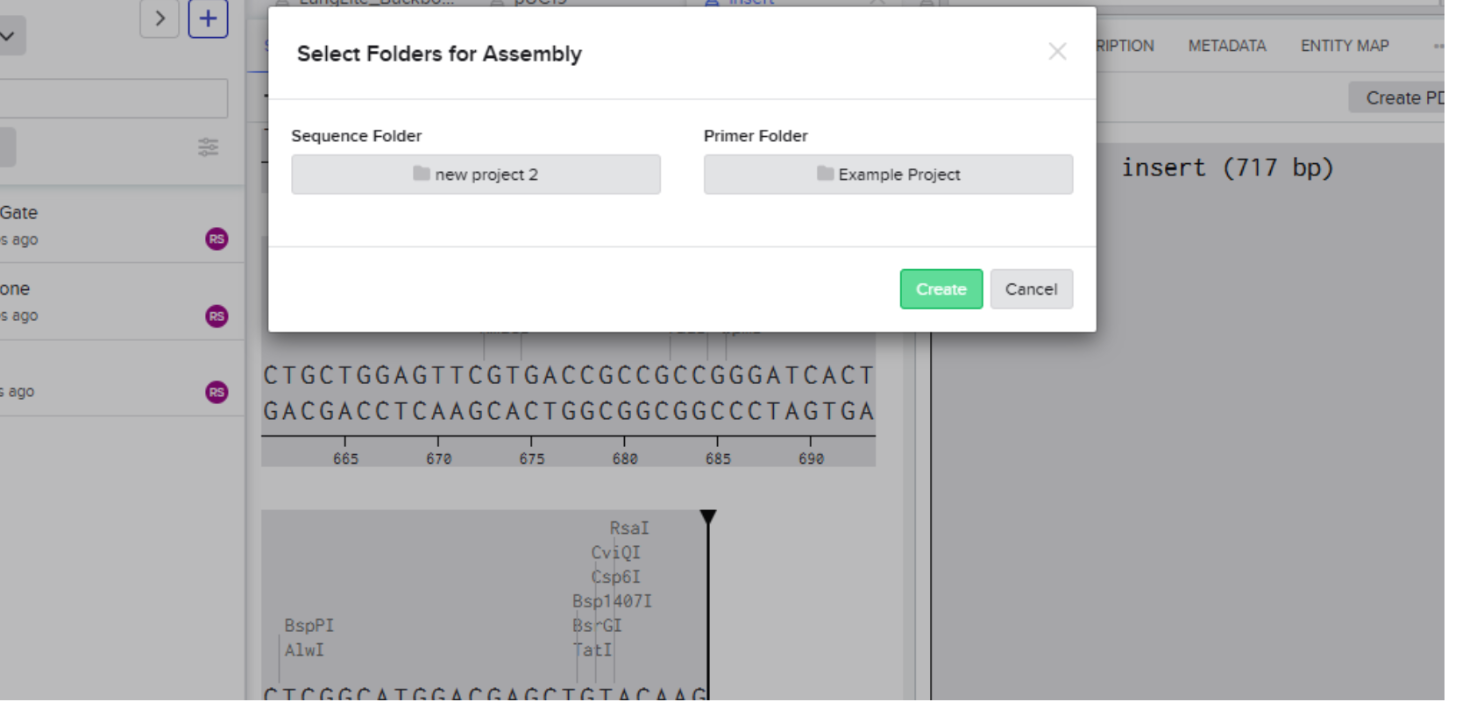Focus the sidebar search field
The width and height of the screenshot is (1482, 722).
coord(113,99)
